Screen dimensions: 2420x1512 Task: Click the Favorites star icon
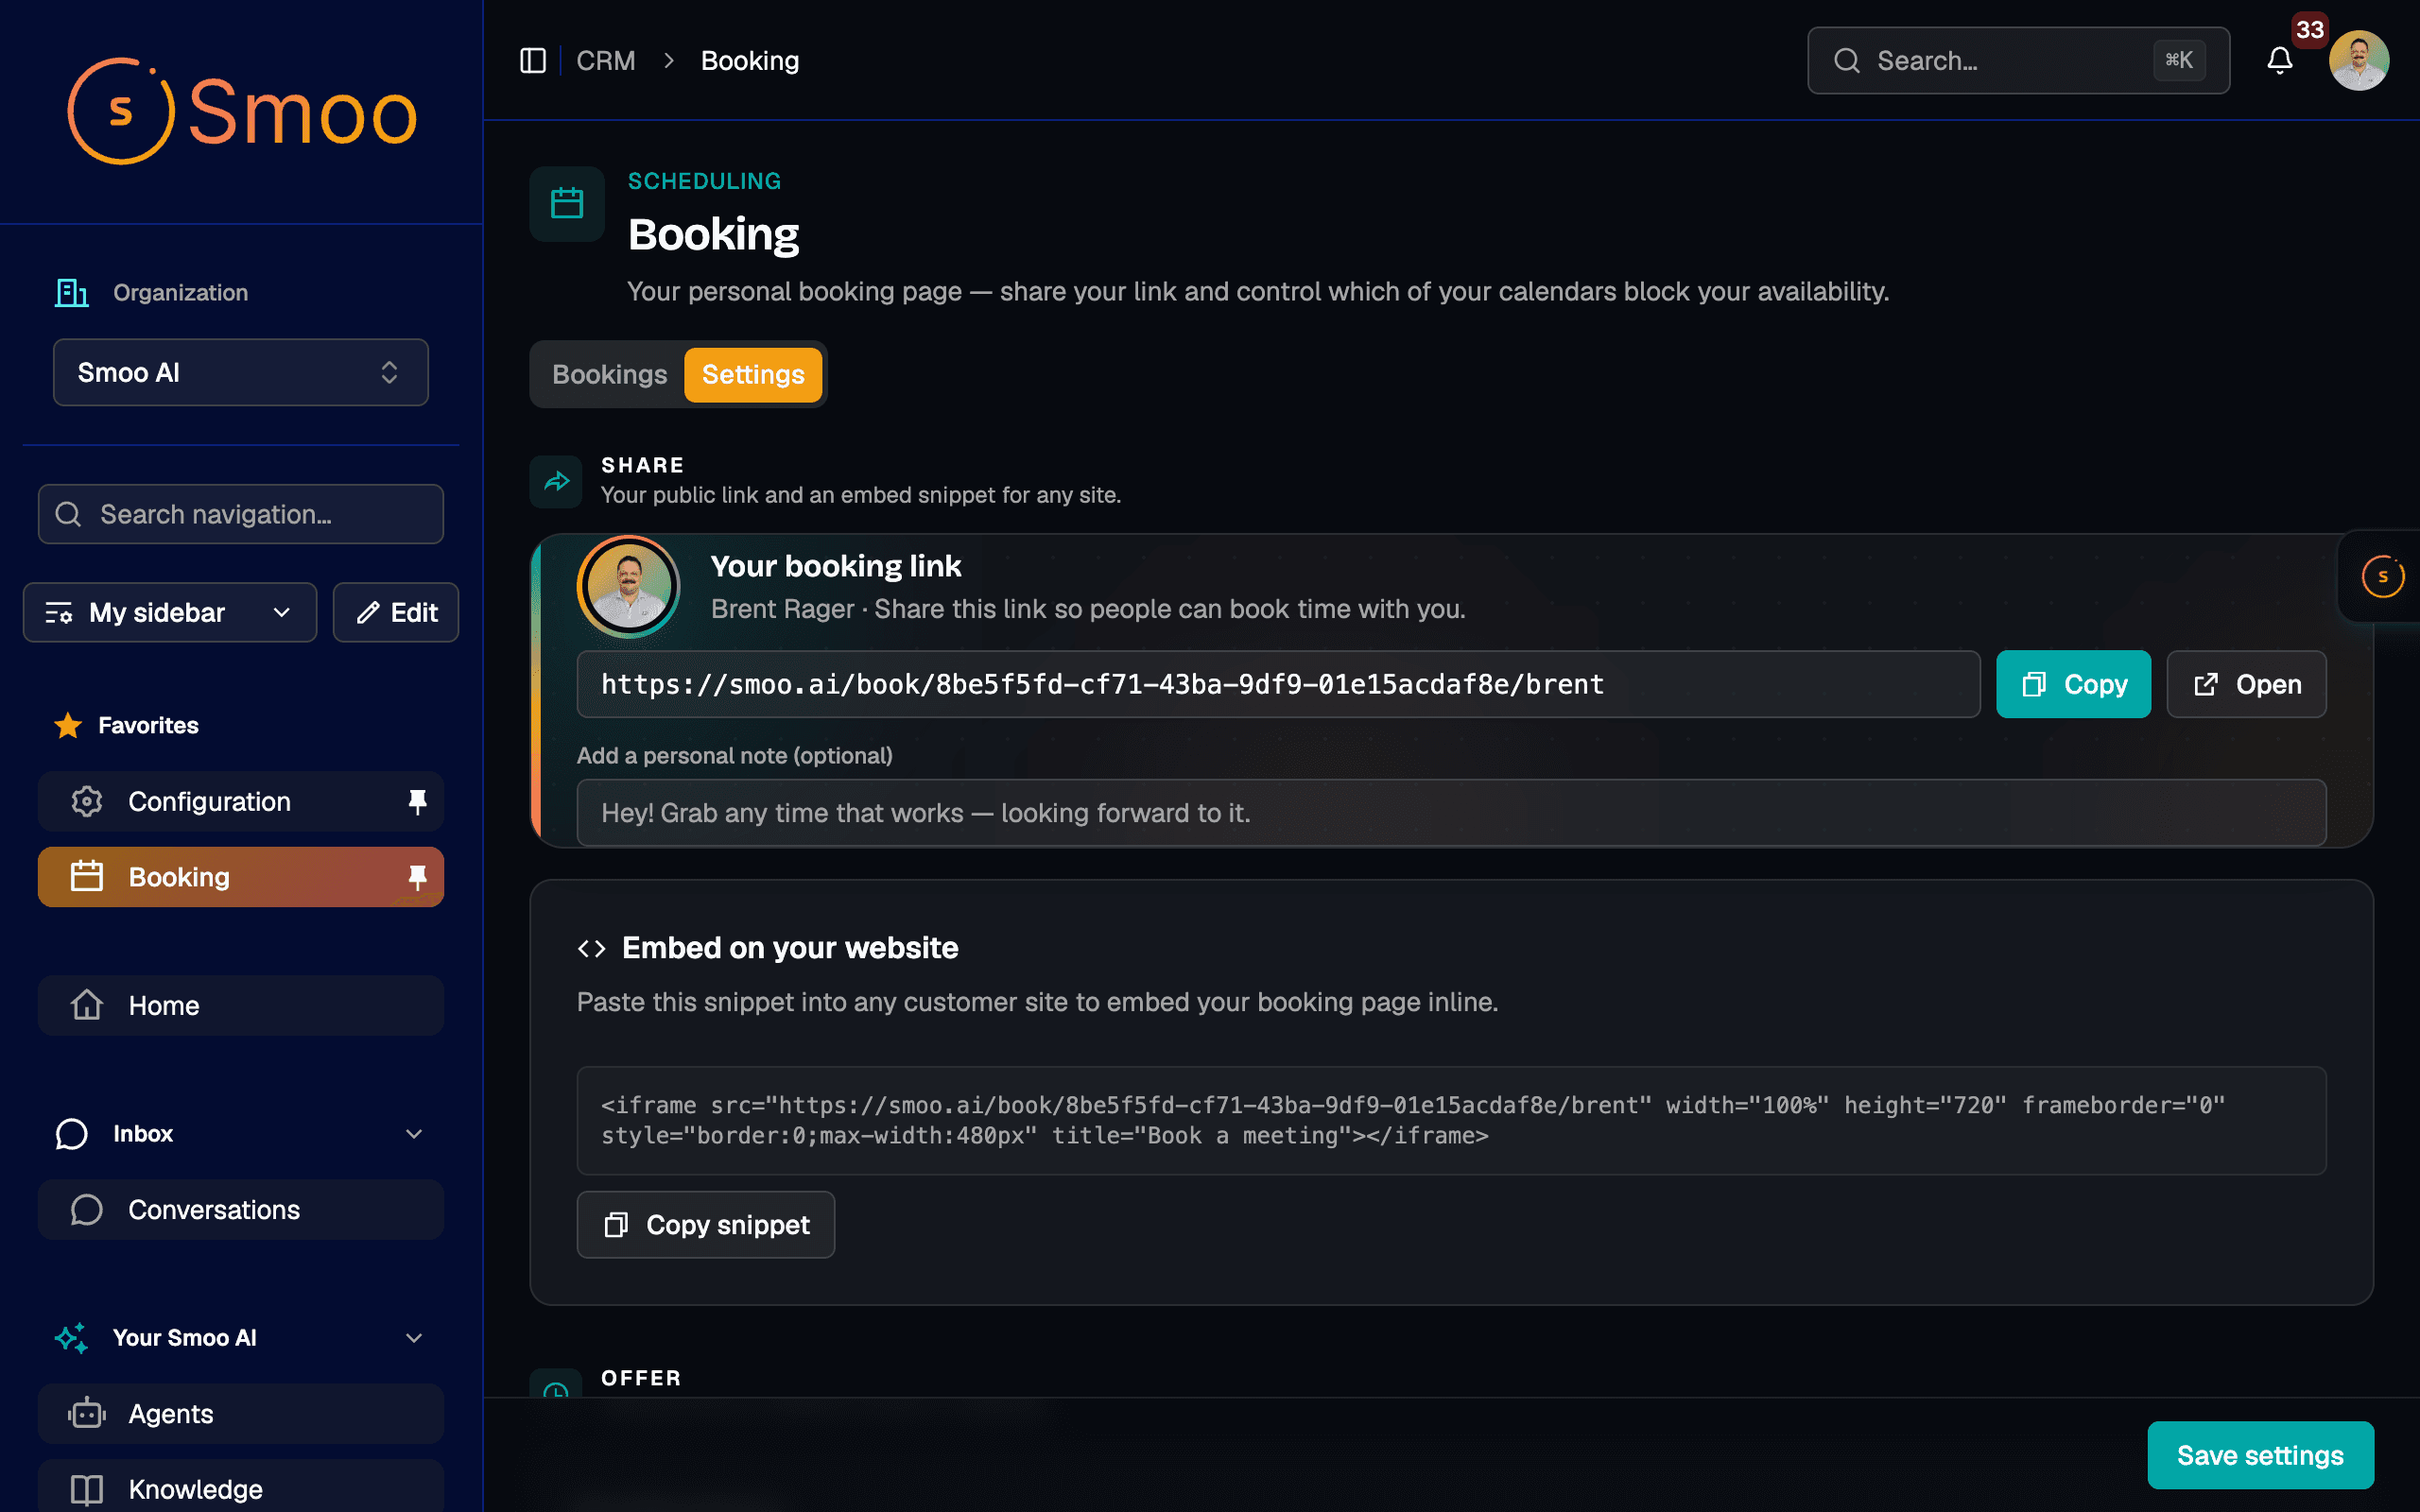[68, 725]
